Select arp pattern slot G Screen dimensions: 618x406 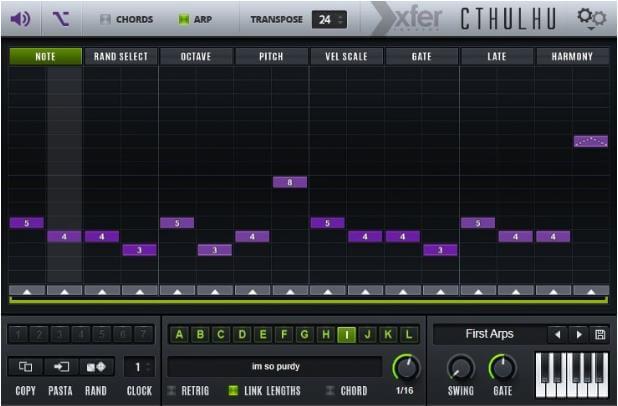click(x=305, y=335)
